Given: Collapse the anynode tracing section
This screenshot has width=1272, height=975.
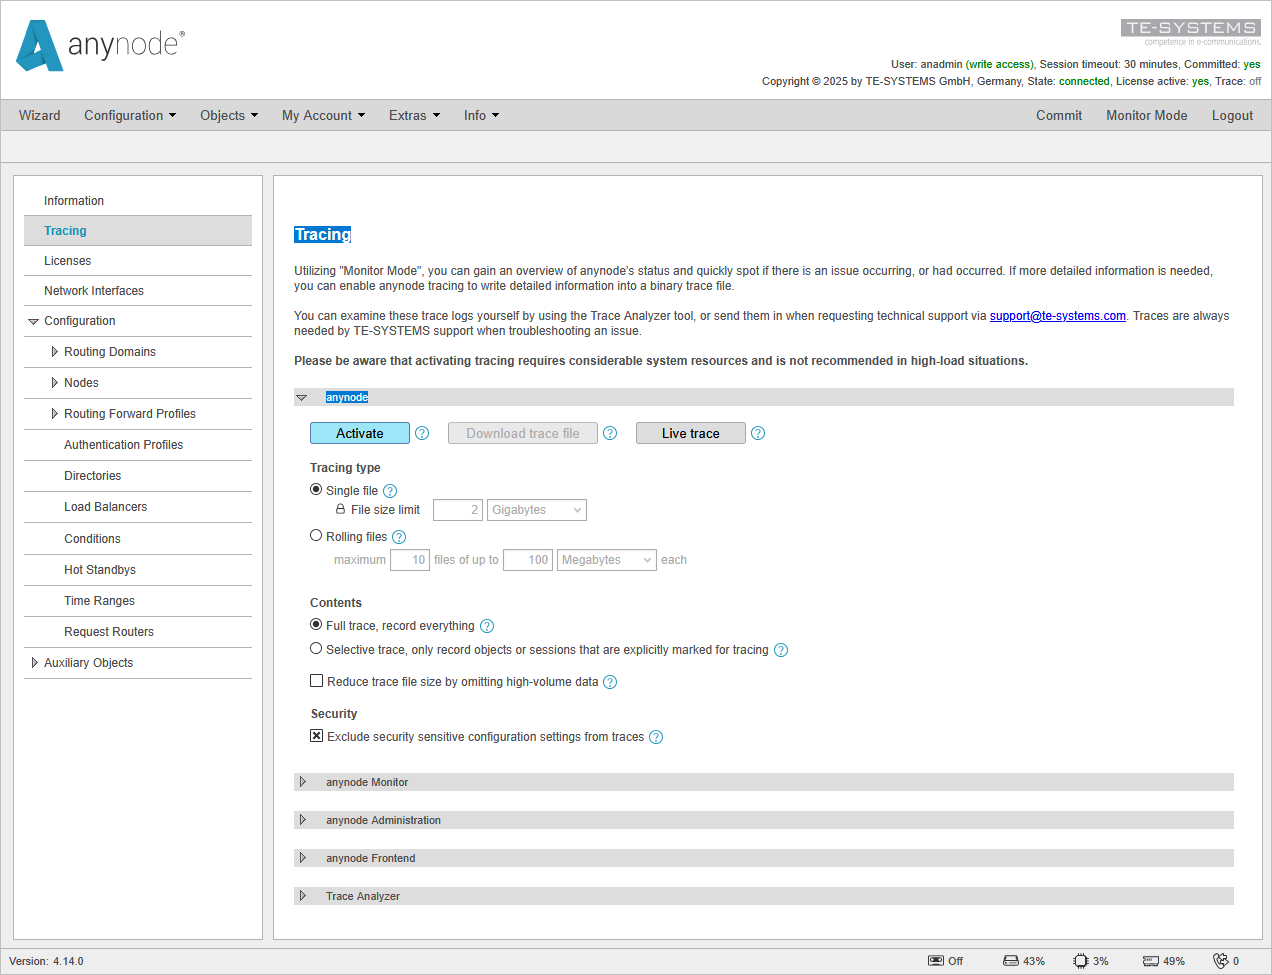Looking at the screenshot, I should click(x=302, y=397).
